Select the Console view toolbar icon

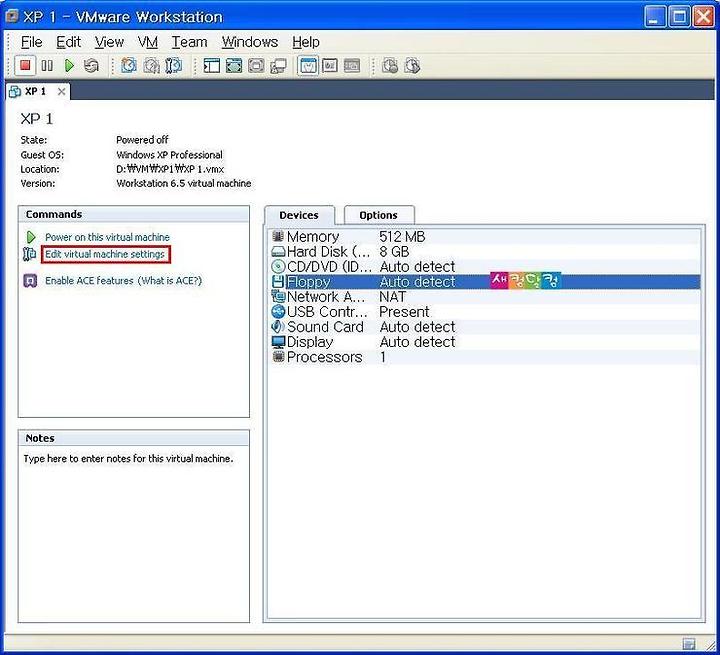(352, 66)
